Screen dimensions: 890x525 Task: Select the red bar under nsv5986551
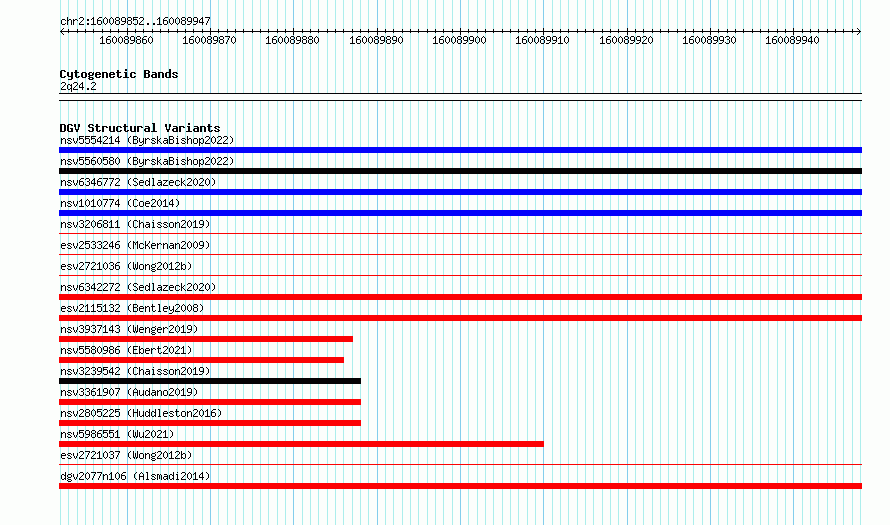tap(301, 444)
